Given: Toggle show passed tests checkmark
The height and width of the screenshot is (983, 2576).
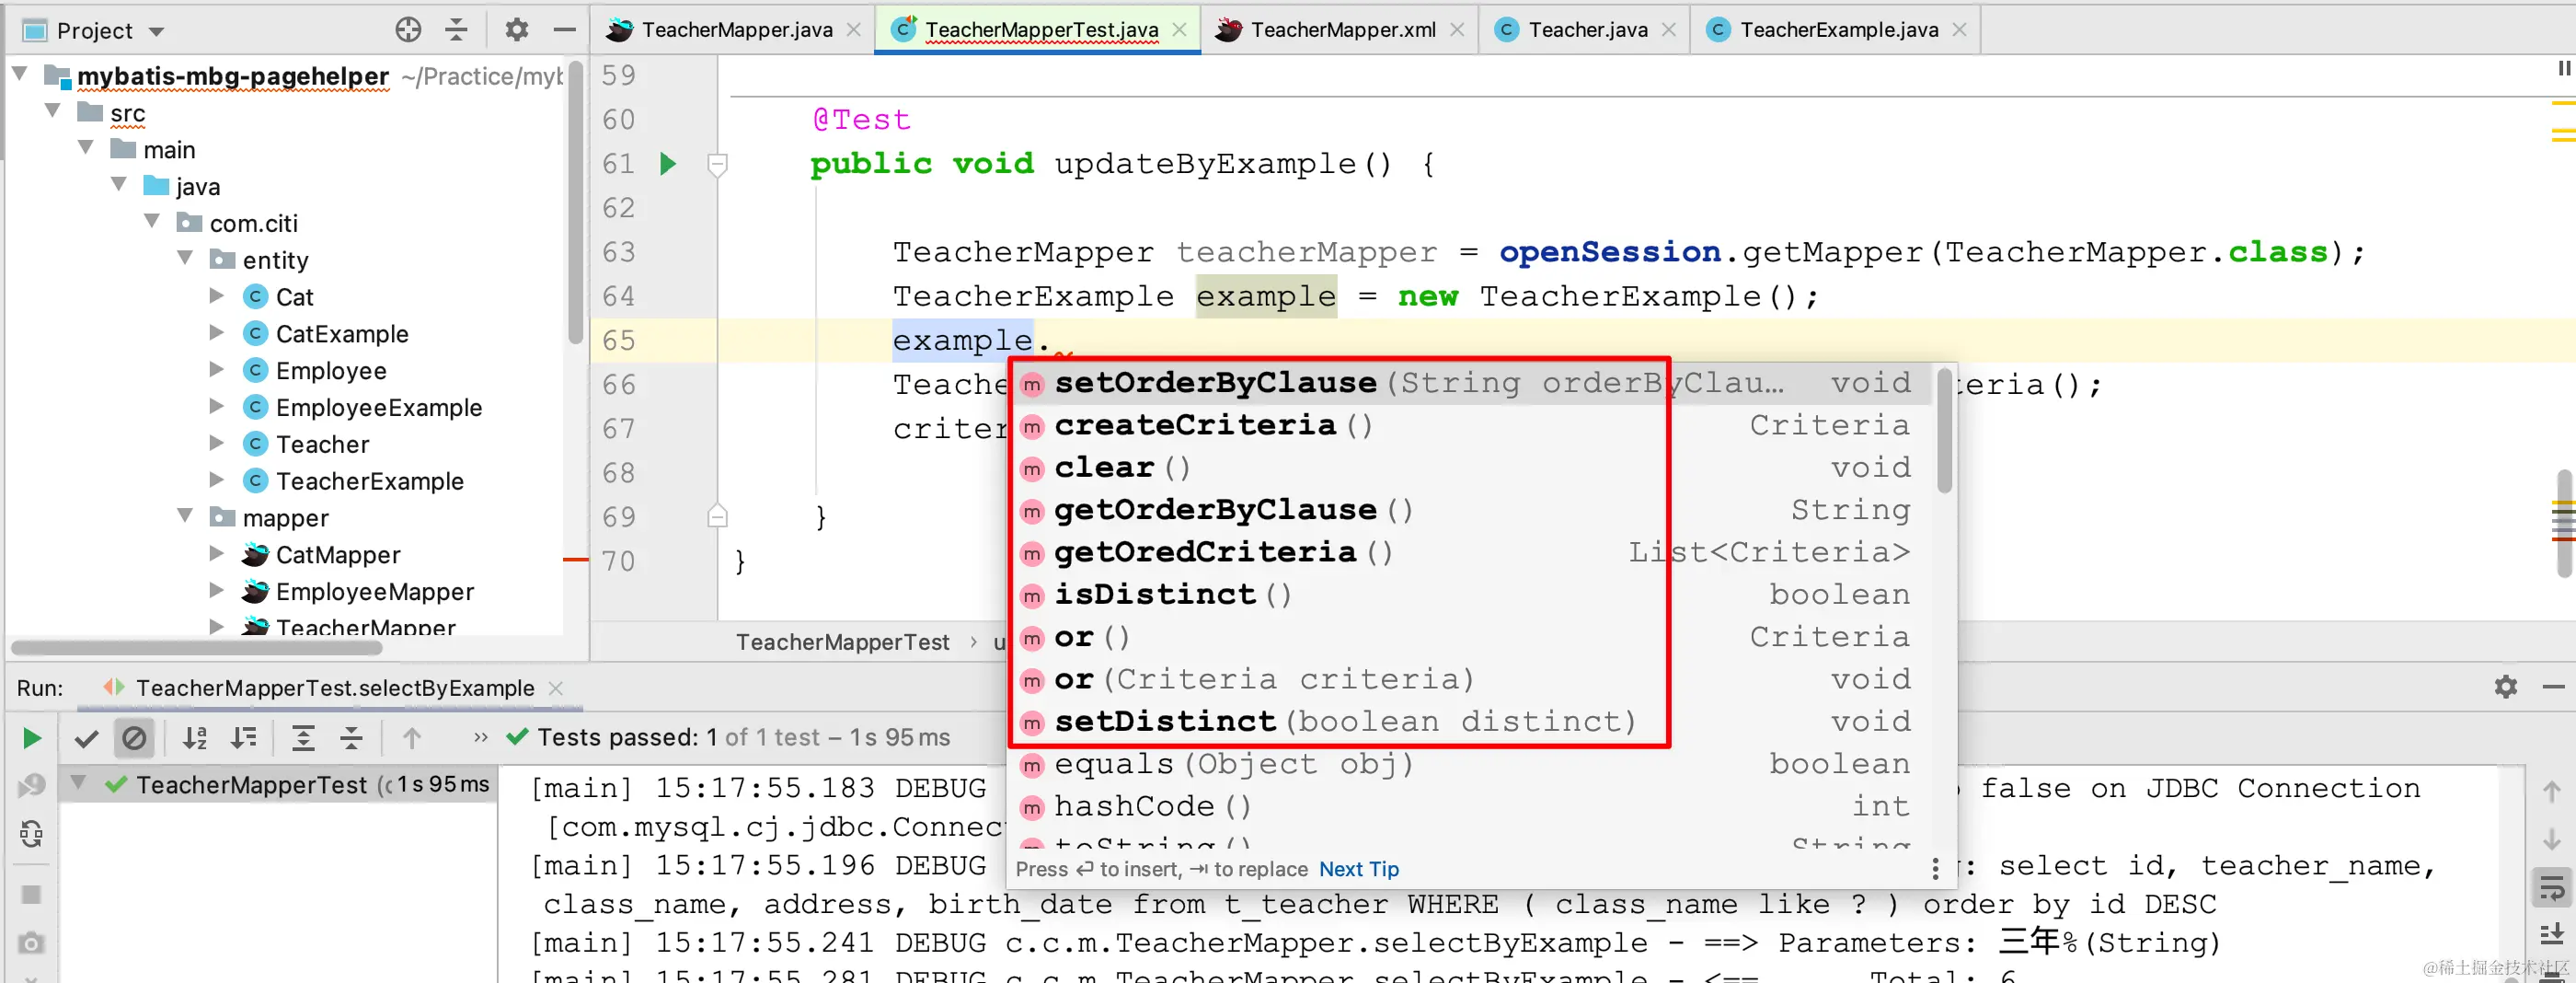Looking at the screenshot, I should tap(87, 738).
